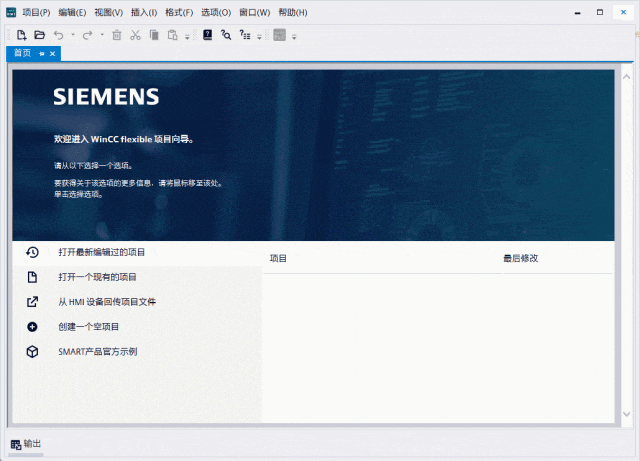Open the 插入(I) menu
This screenshot has height=461, width=640.
[x=144, y=13]
